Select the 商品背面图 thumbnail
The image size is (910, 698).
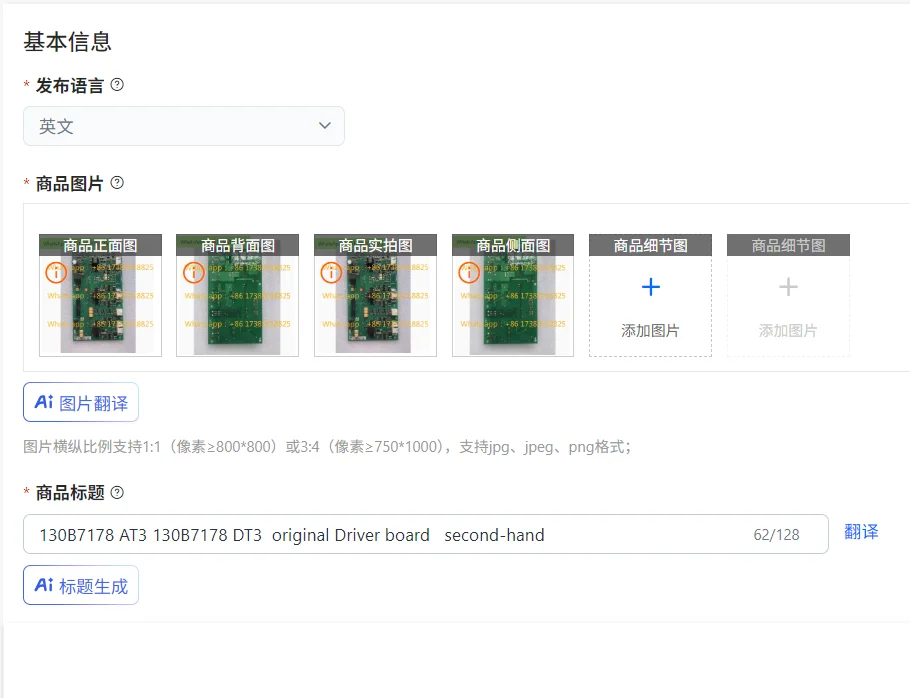[237, 295]
